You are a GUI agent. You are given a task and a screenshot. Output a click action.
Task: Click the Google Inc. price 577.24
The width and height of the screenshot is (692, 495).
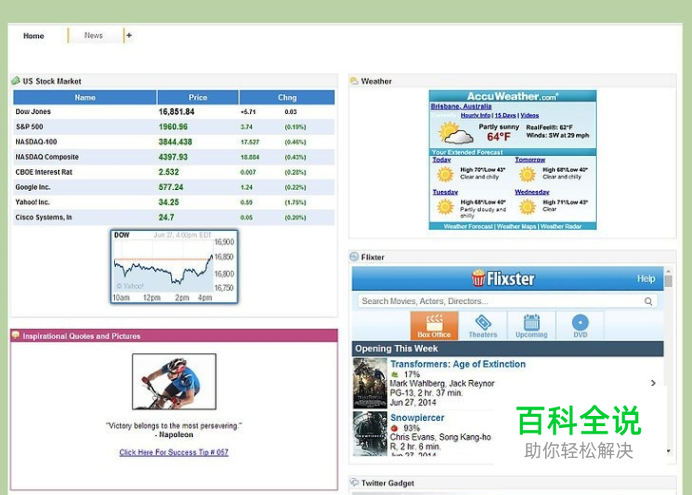point(171,187)
